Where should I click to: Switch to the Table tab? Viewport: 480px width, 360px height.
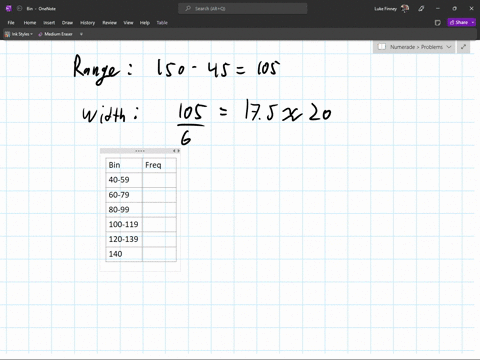coord(162,23)
